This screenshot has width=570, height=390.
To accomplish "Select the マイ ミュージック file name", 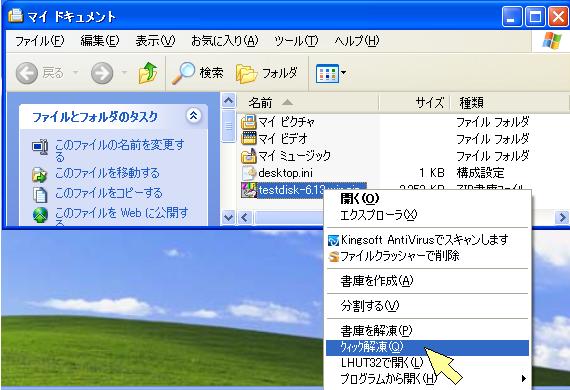I will click(x=294, y=156).
